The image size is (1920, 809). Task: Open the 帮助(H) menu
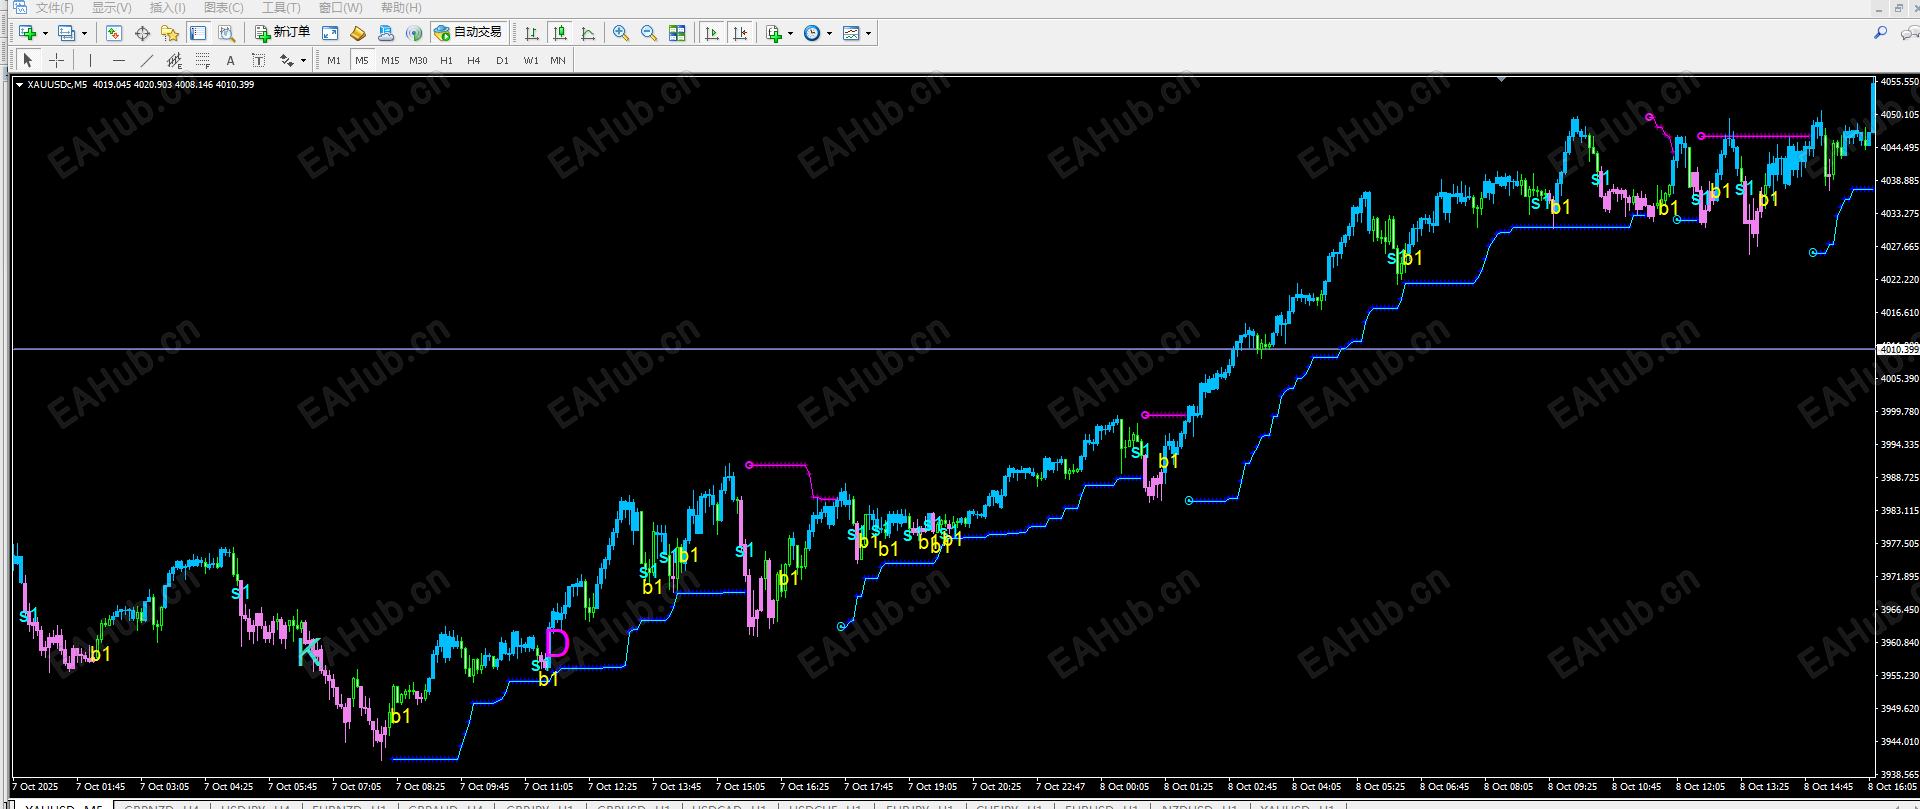click(401, 8)
